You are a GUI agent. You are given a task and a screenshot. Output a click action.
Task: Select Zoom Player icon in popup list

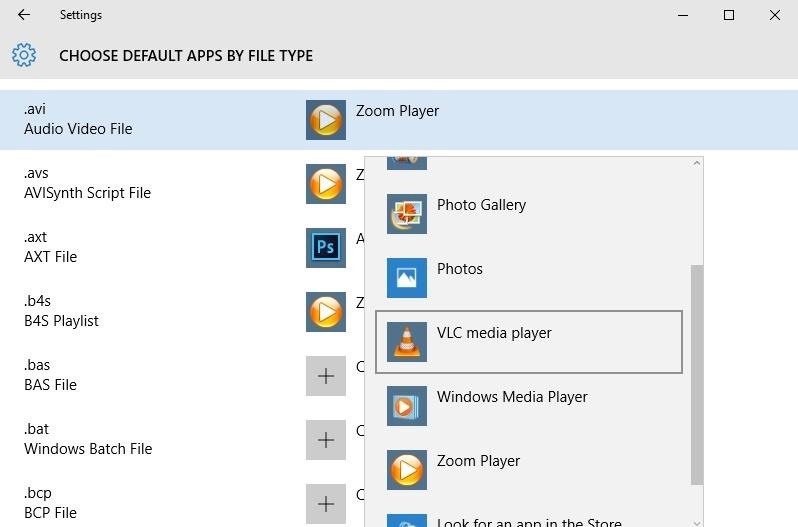407,470
